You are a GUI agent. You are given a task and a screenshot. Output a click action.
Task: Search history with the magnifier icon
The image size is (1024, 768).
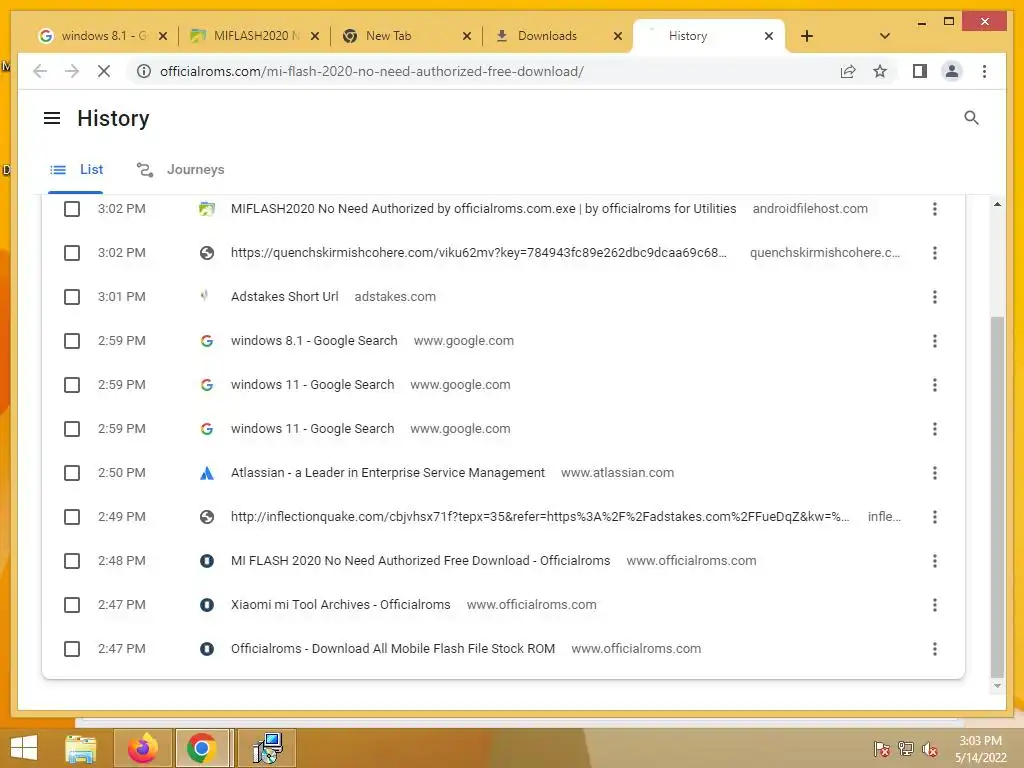[971, 118]
